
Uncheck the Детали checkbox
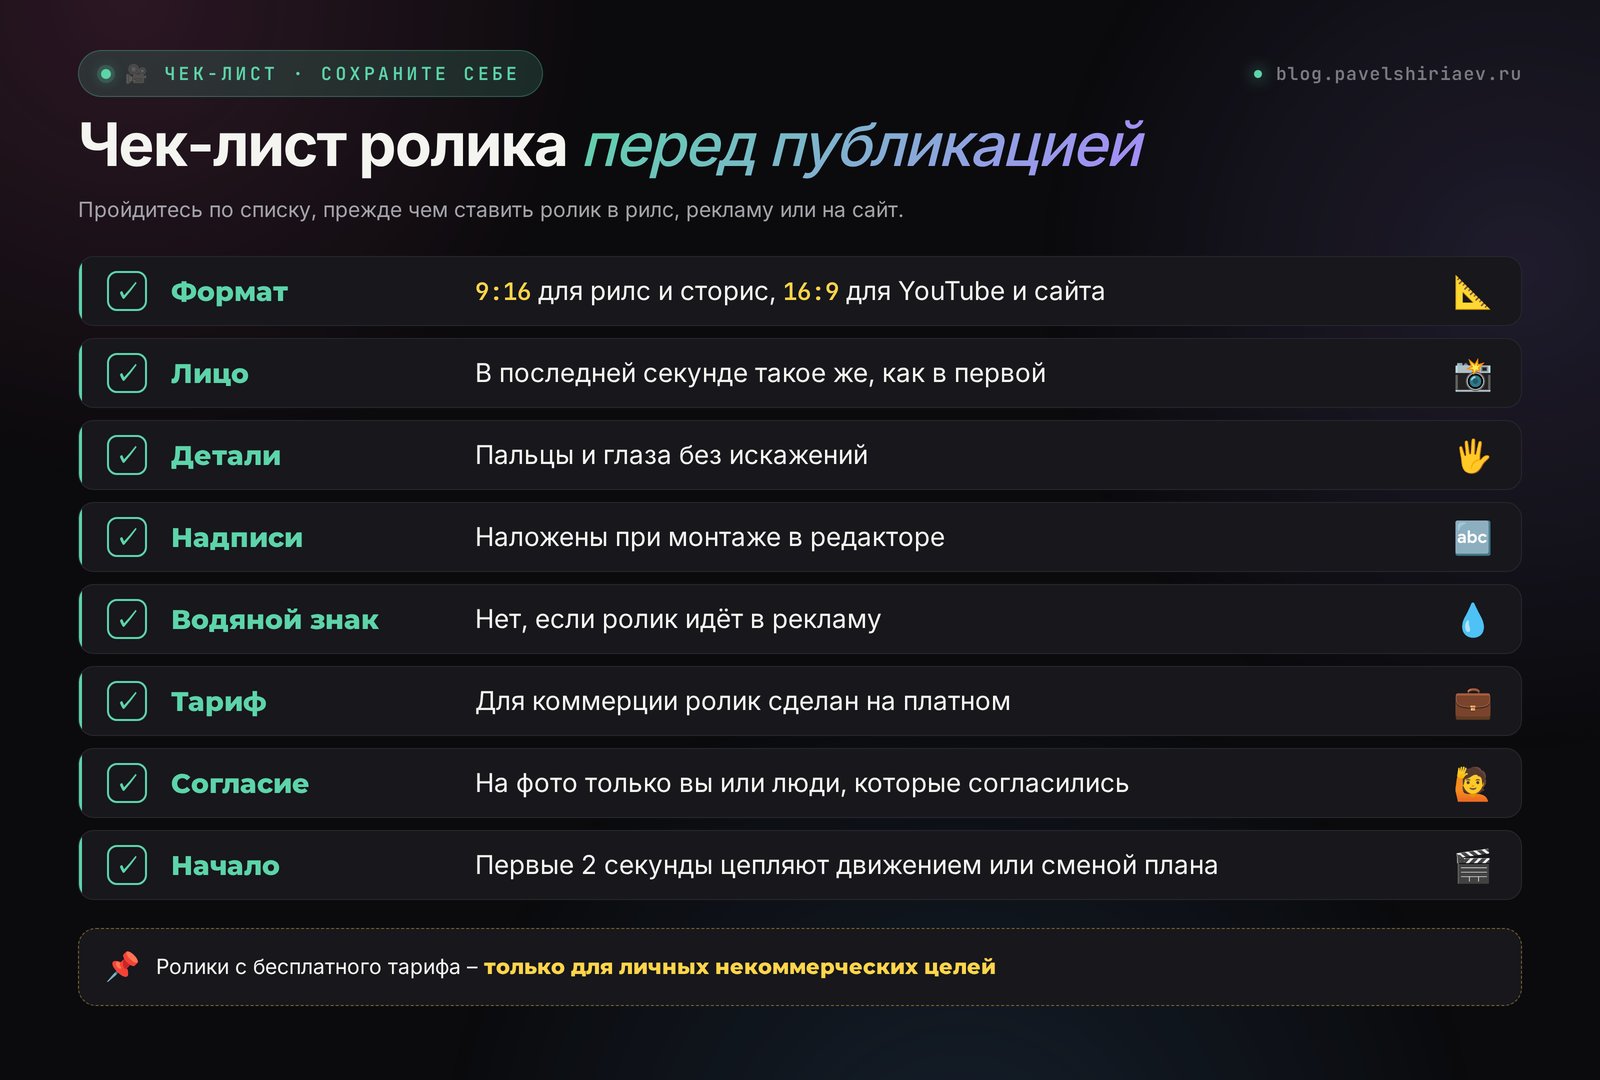pos(127,455)
